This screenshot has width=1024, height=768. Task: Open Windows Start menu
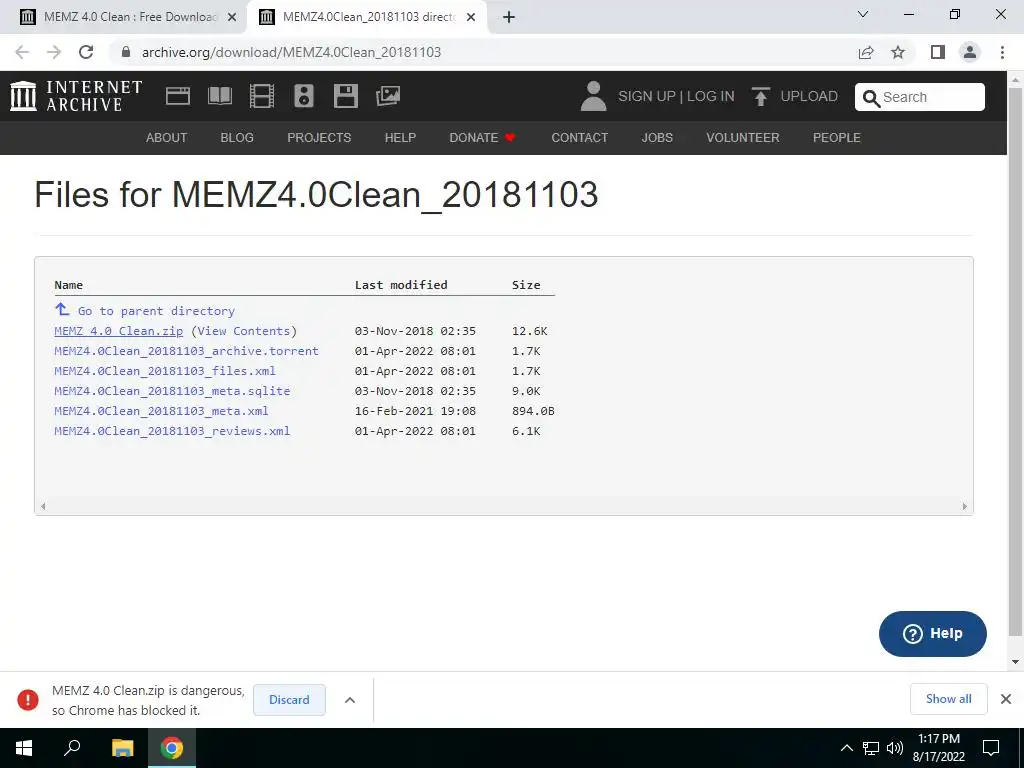click(24, 748)
